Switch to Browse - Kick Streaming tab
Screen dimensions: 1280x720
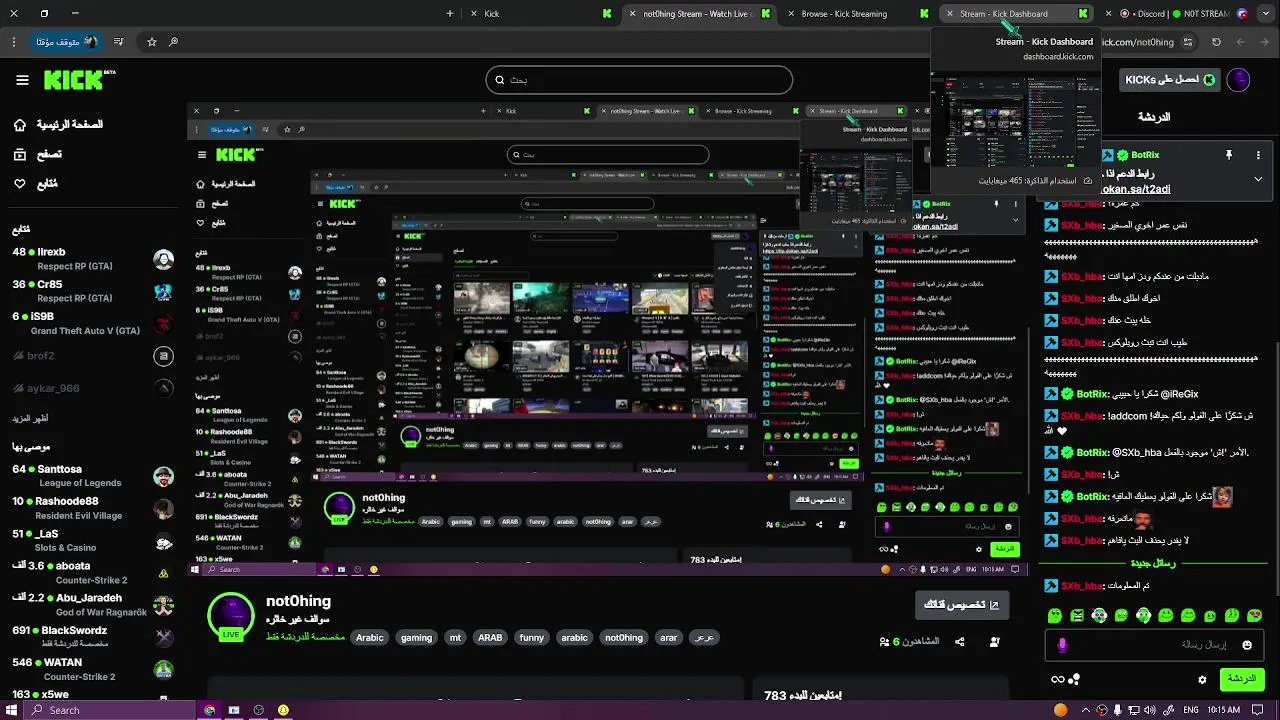coord(855,14)
